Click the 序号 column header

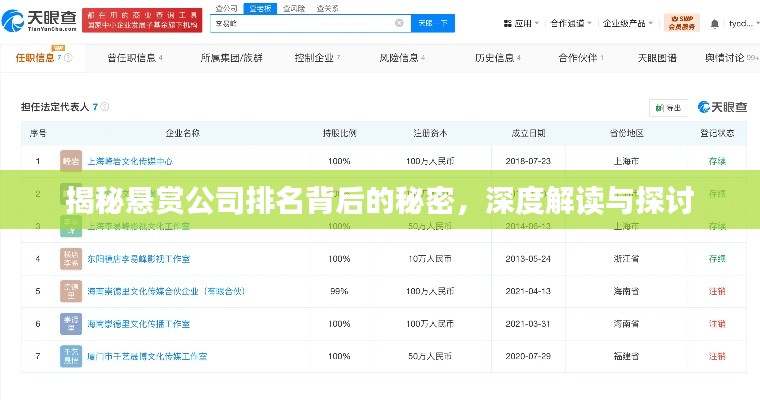click(x=38, y=133)
